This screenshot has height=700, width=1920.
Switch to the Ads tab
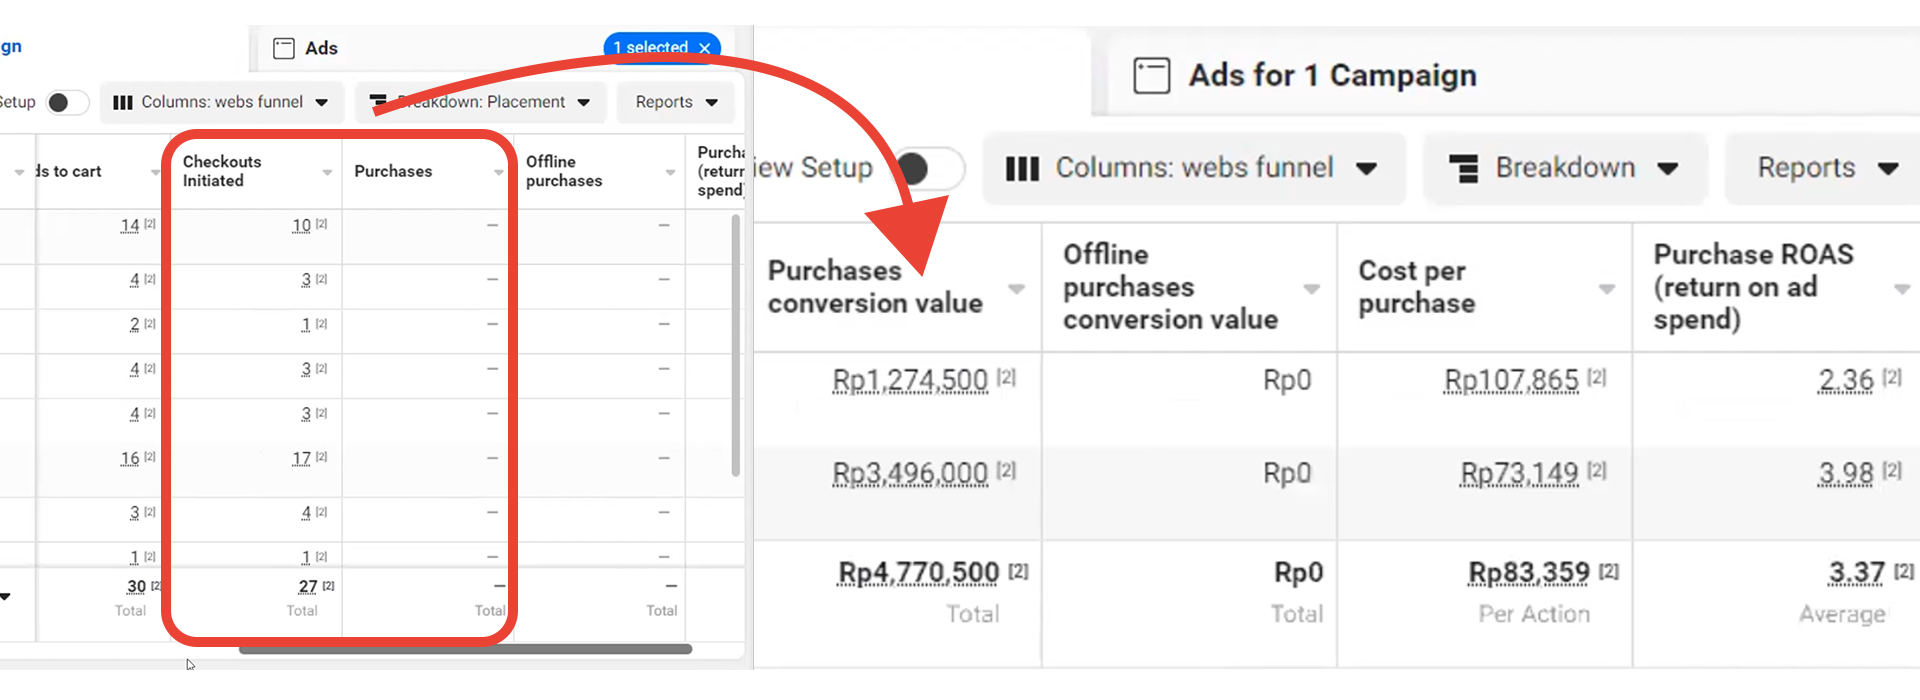(321, 48)
